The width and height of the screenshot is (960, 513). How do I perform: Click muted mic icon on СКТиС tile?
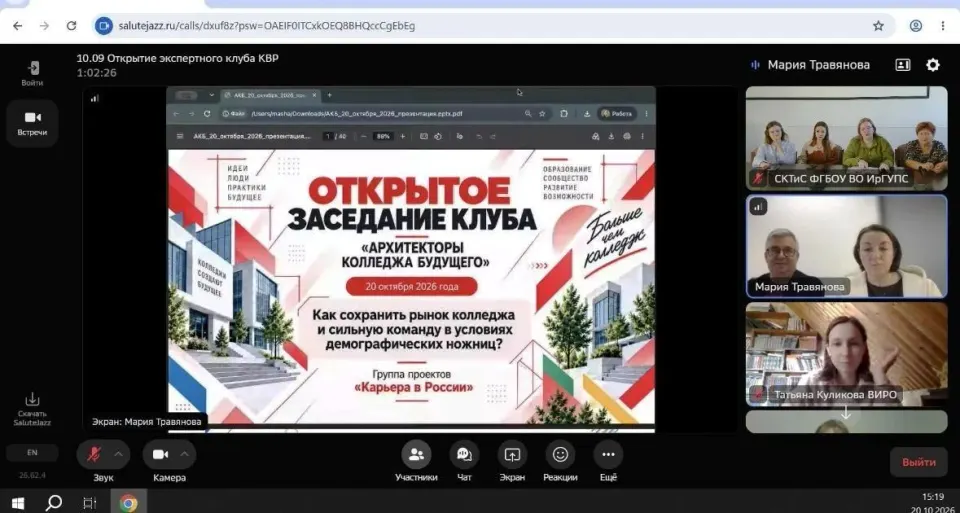tap(758, 179)
